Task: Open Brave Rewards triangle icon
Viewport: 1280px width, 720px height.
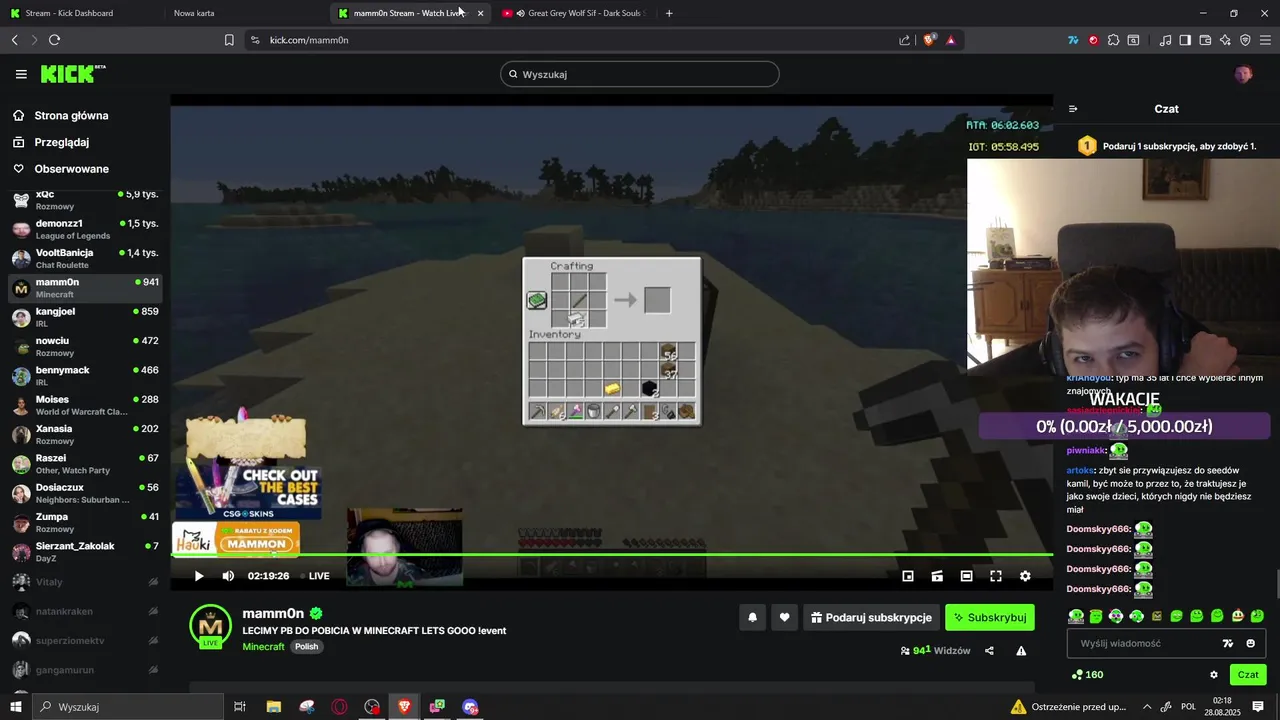Action: (x=950, y=40)
